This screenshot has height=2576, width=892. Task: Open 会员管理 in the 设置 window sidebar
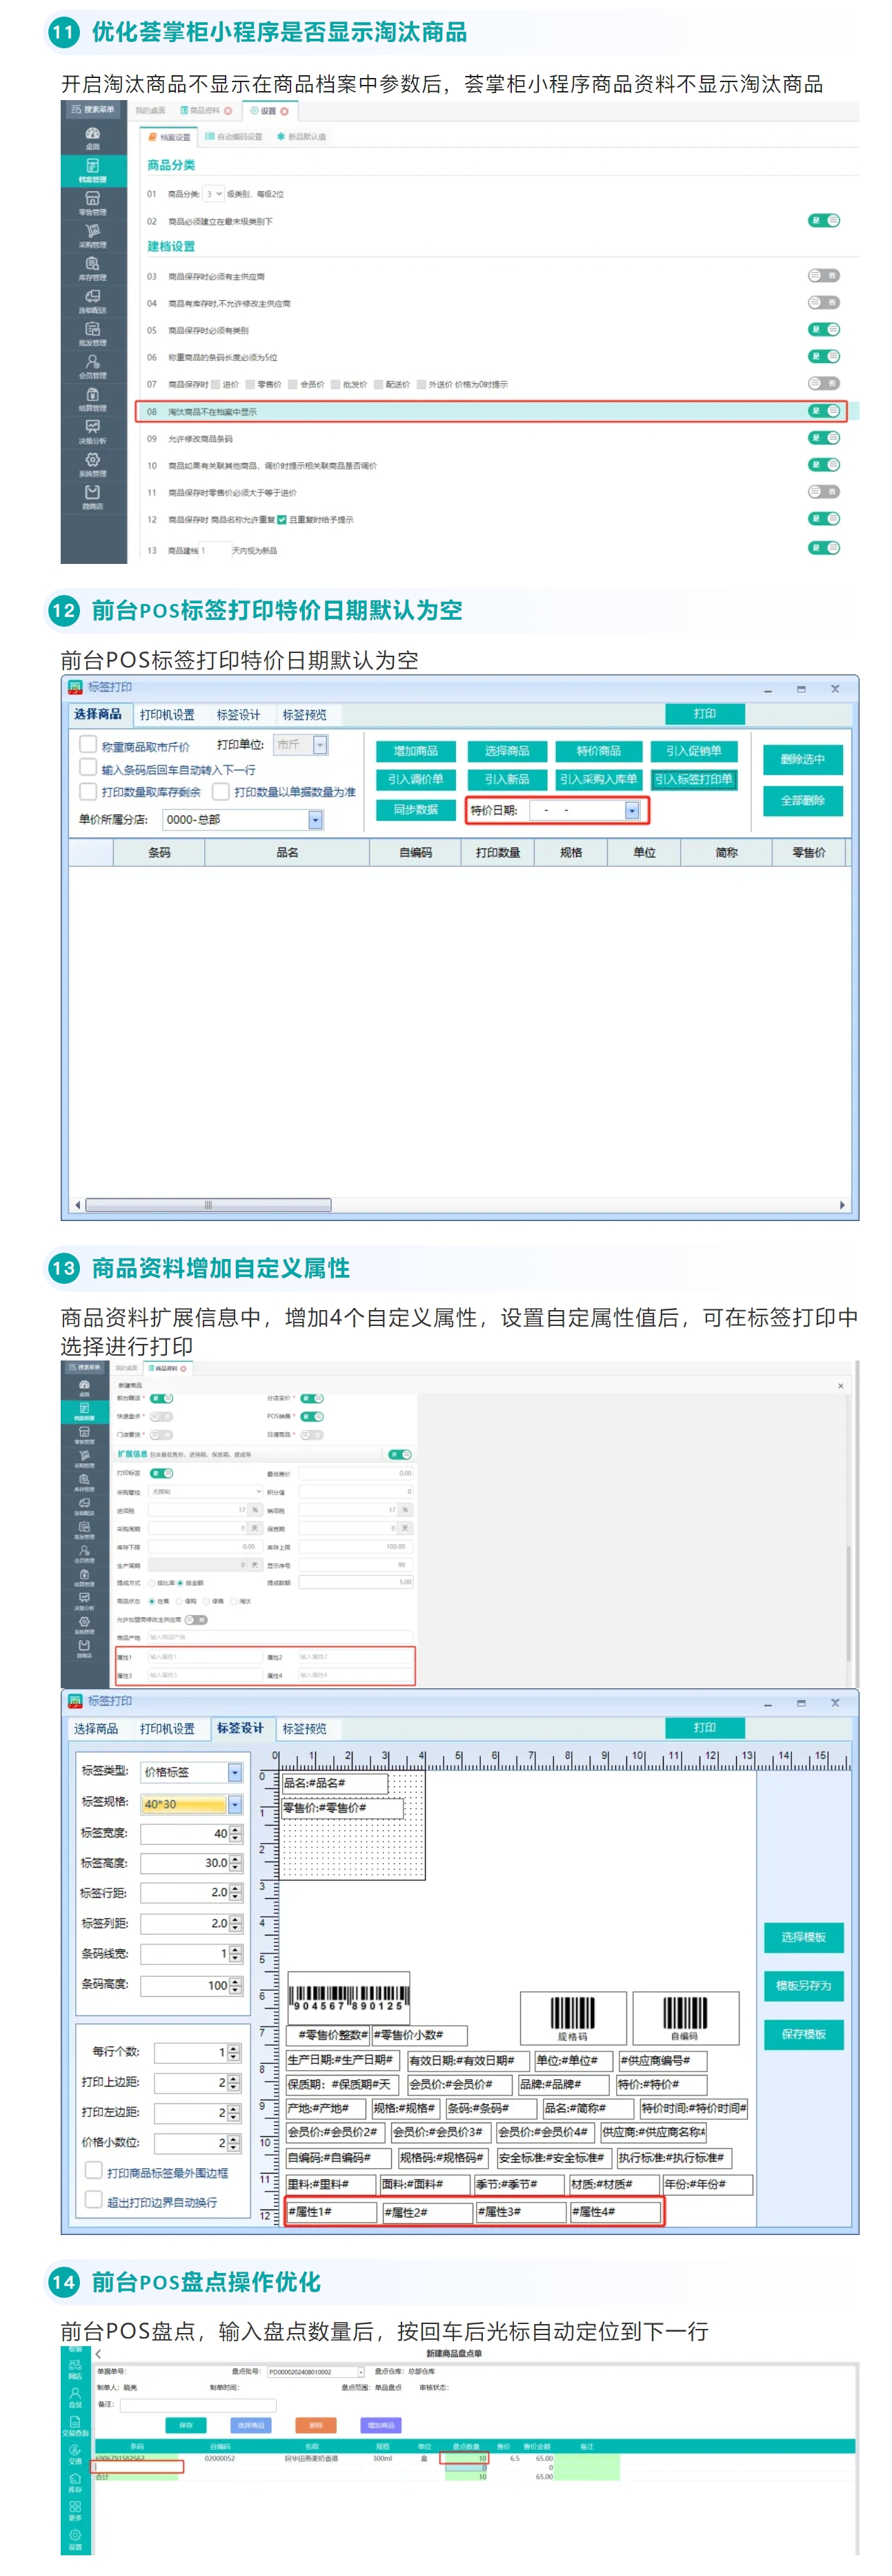click(x=93, y=367)
